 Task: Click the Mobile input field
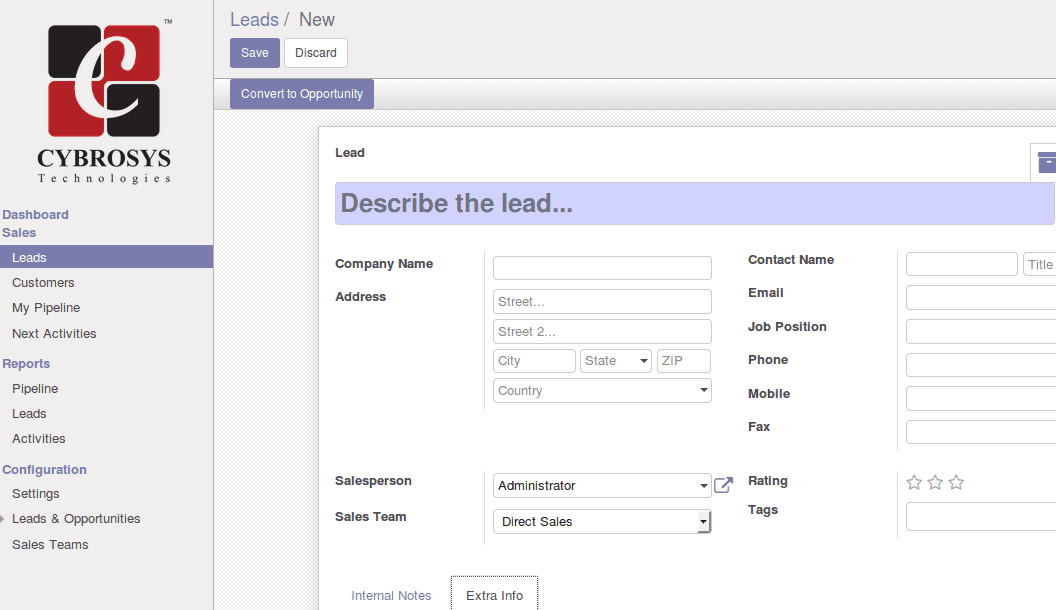[981, 398]
